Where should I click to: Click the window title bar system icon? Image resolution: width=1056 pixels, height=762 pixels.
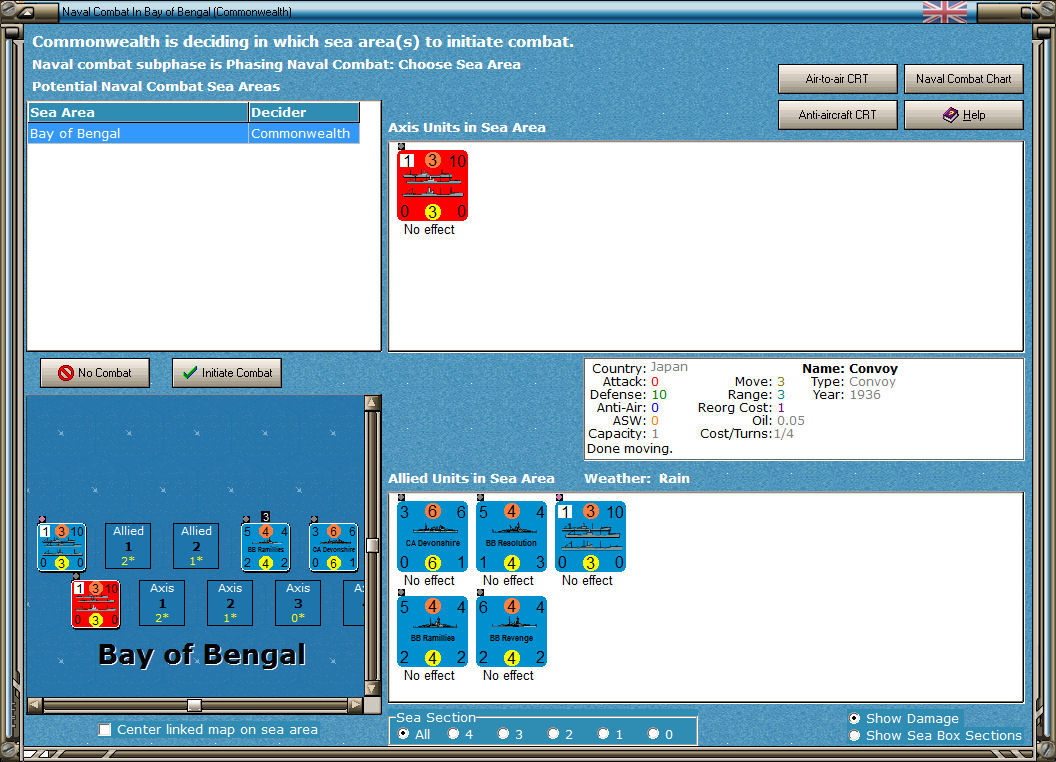pyautogui.click(x=27, y=11)
